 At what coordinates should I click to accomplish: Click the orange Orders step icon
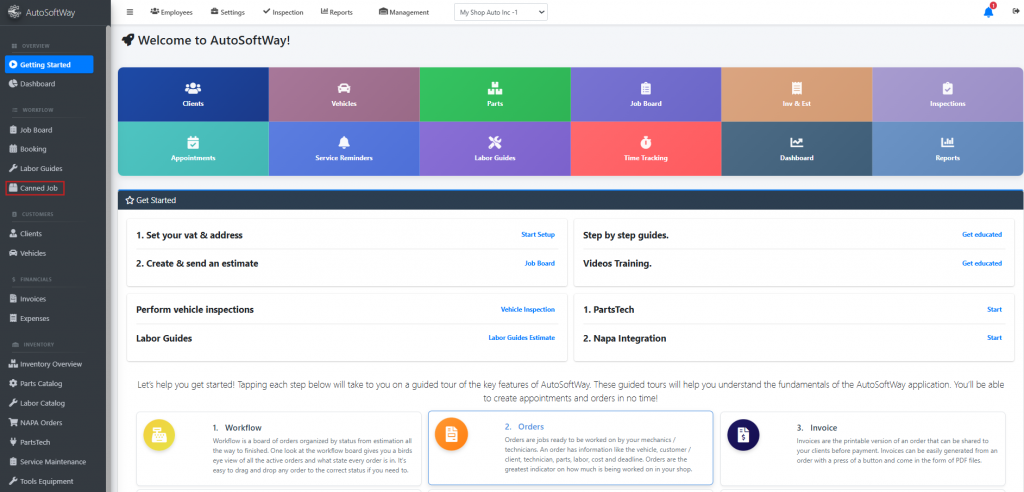[x=451, y=434]
